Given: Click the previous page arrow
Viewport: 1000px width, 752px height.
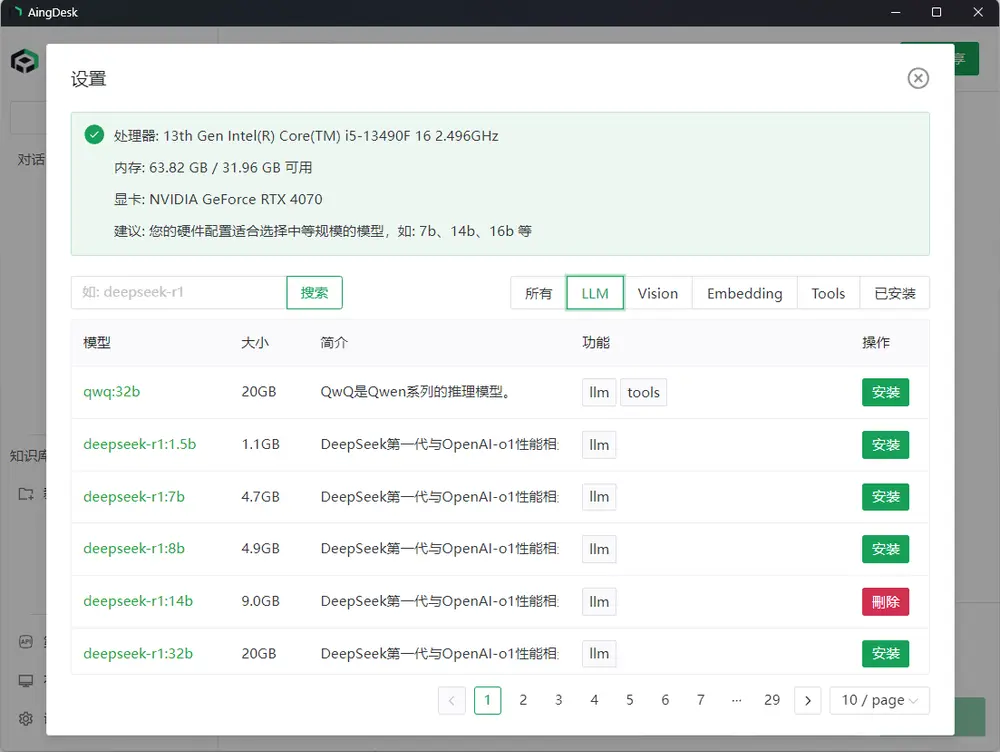Looking at the screenshot, I should (x=452, y=700).
